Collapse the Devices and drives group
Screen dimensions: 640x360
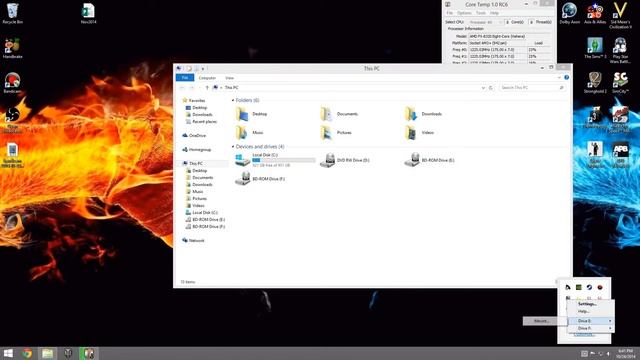click(233, 147)
